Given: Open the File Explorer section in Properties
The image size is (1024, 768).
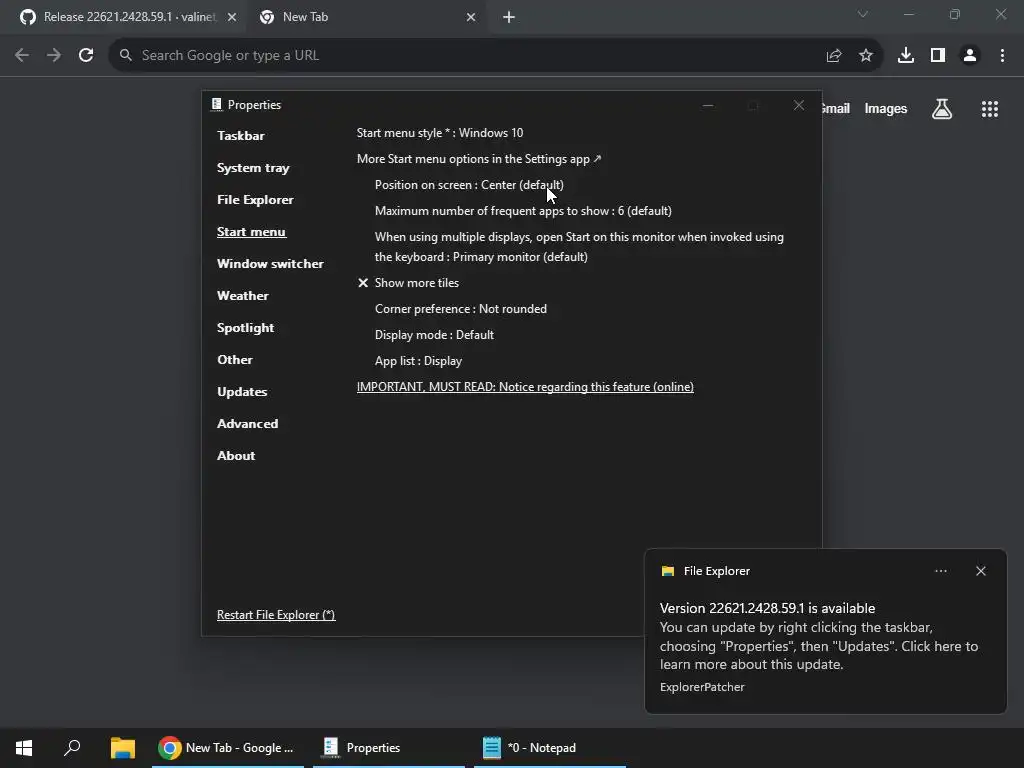Looking at the screenshot, I should click(255, 200).
